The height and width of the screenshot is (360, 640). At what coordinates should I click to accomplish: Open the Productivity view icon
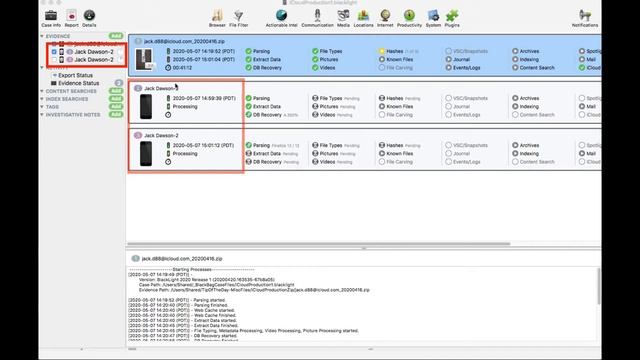click(x=409, y=16)
